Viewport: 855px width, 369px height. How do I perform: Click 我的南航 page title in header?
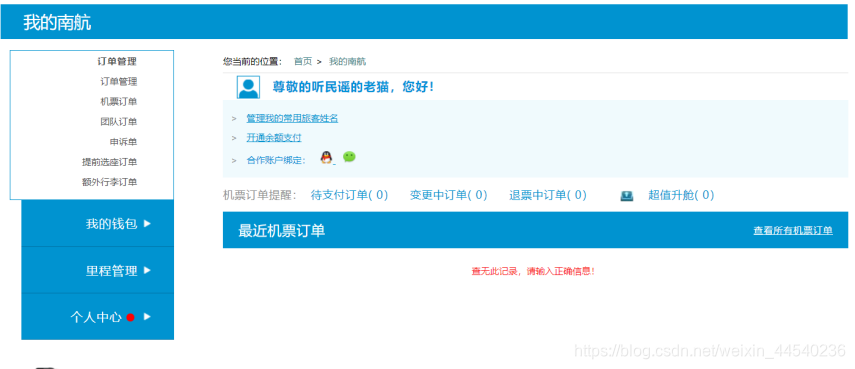point(57,23)
